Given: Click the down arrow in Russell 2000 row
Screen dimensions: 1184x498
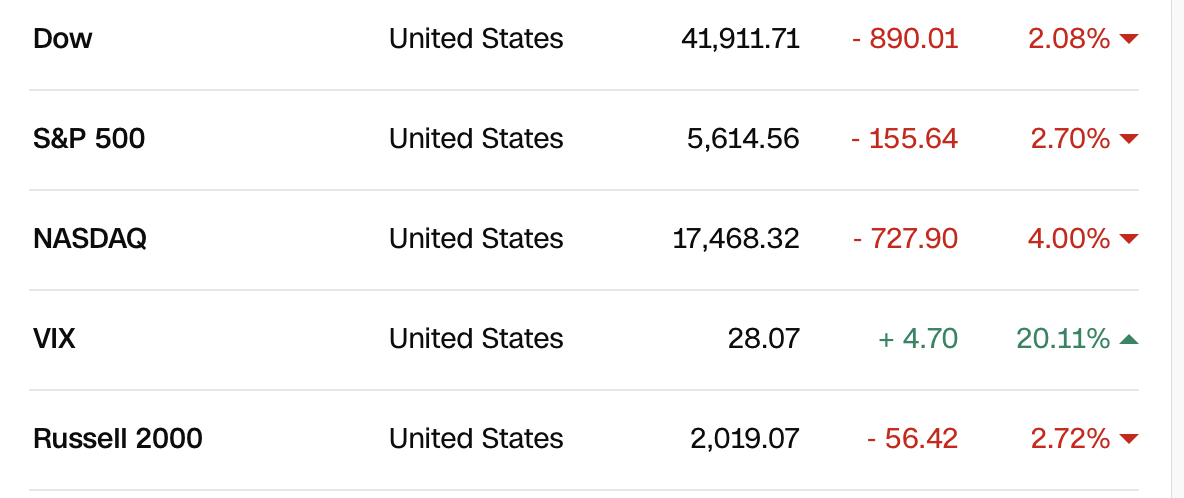Looking at the screenshot, I should coord(1129,439).
